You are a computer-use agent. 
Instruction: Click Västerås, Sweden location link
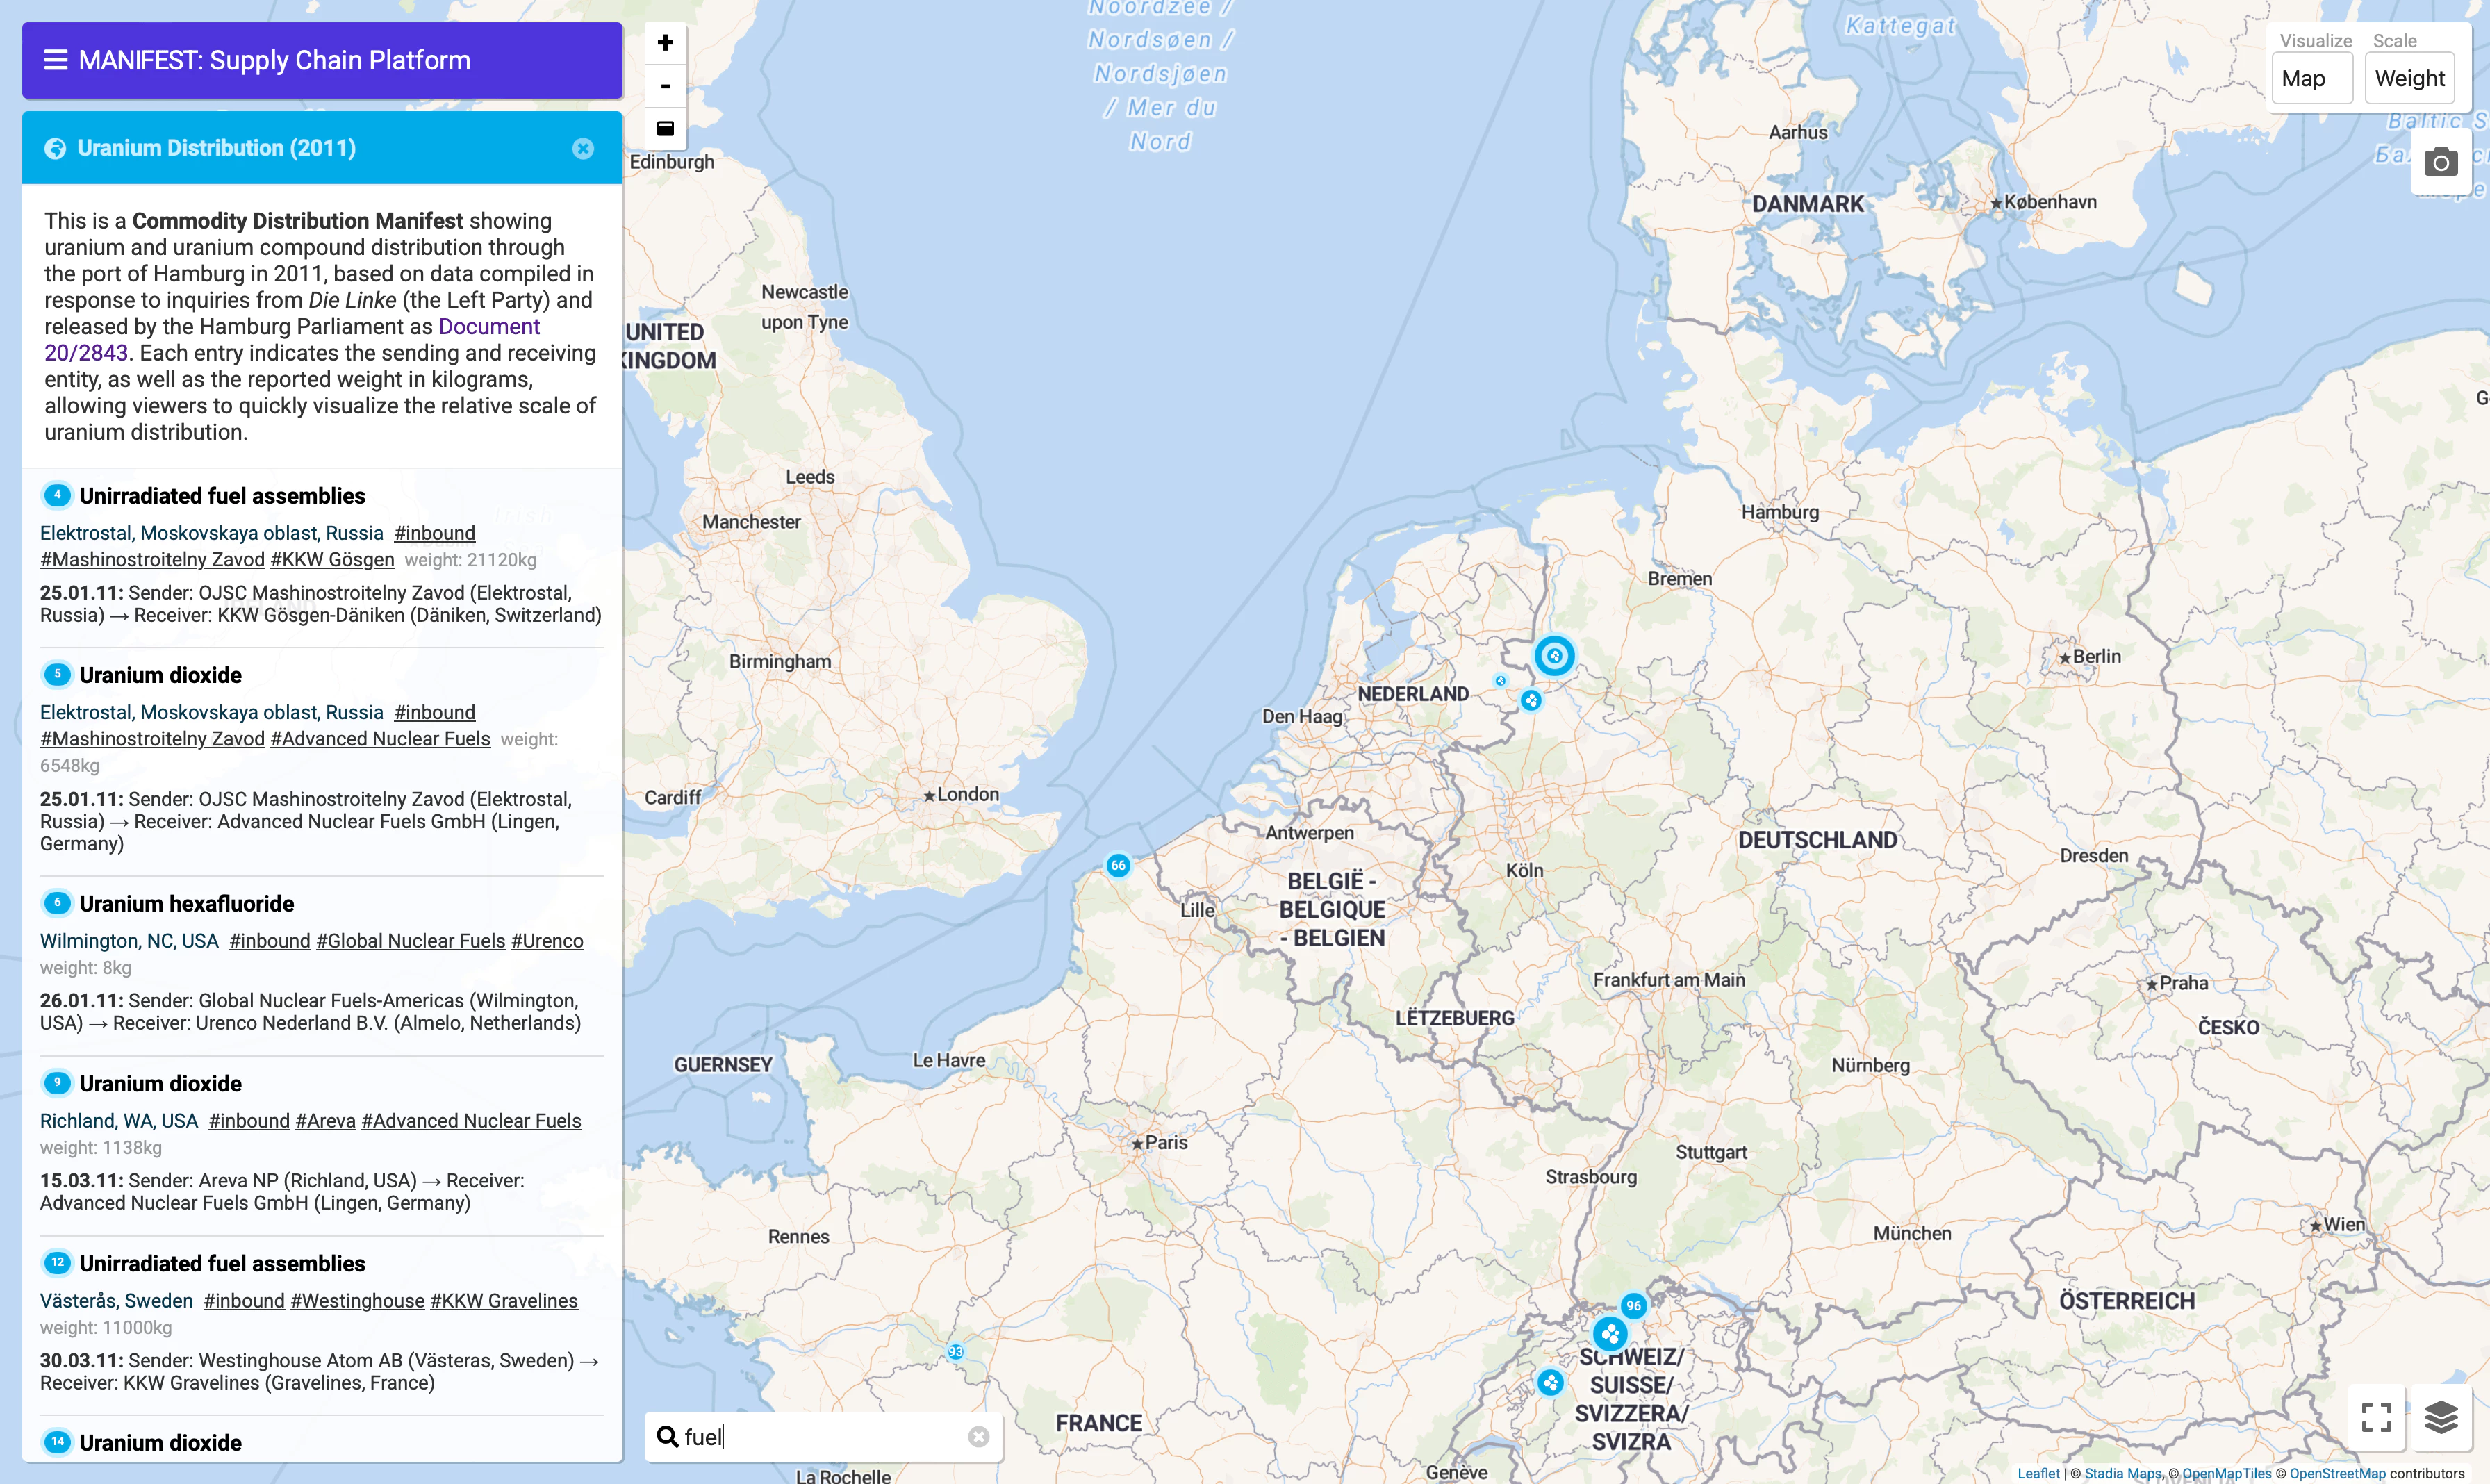coord(116,1301)
